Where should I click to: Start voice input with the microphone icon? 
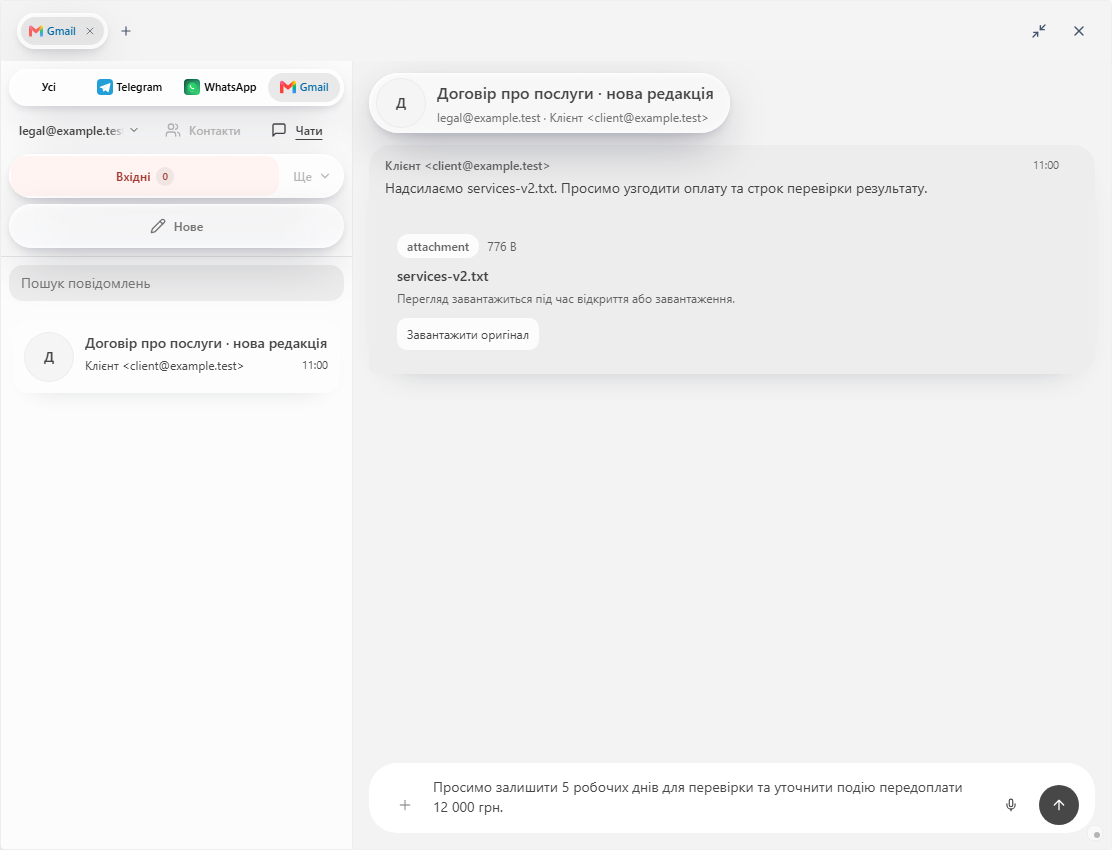(x=1011, y=805)
